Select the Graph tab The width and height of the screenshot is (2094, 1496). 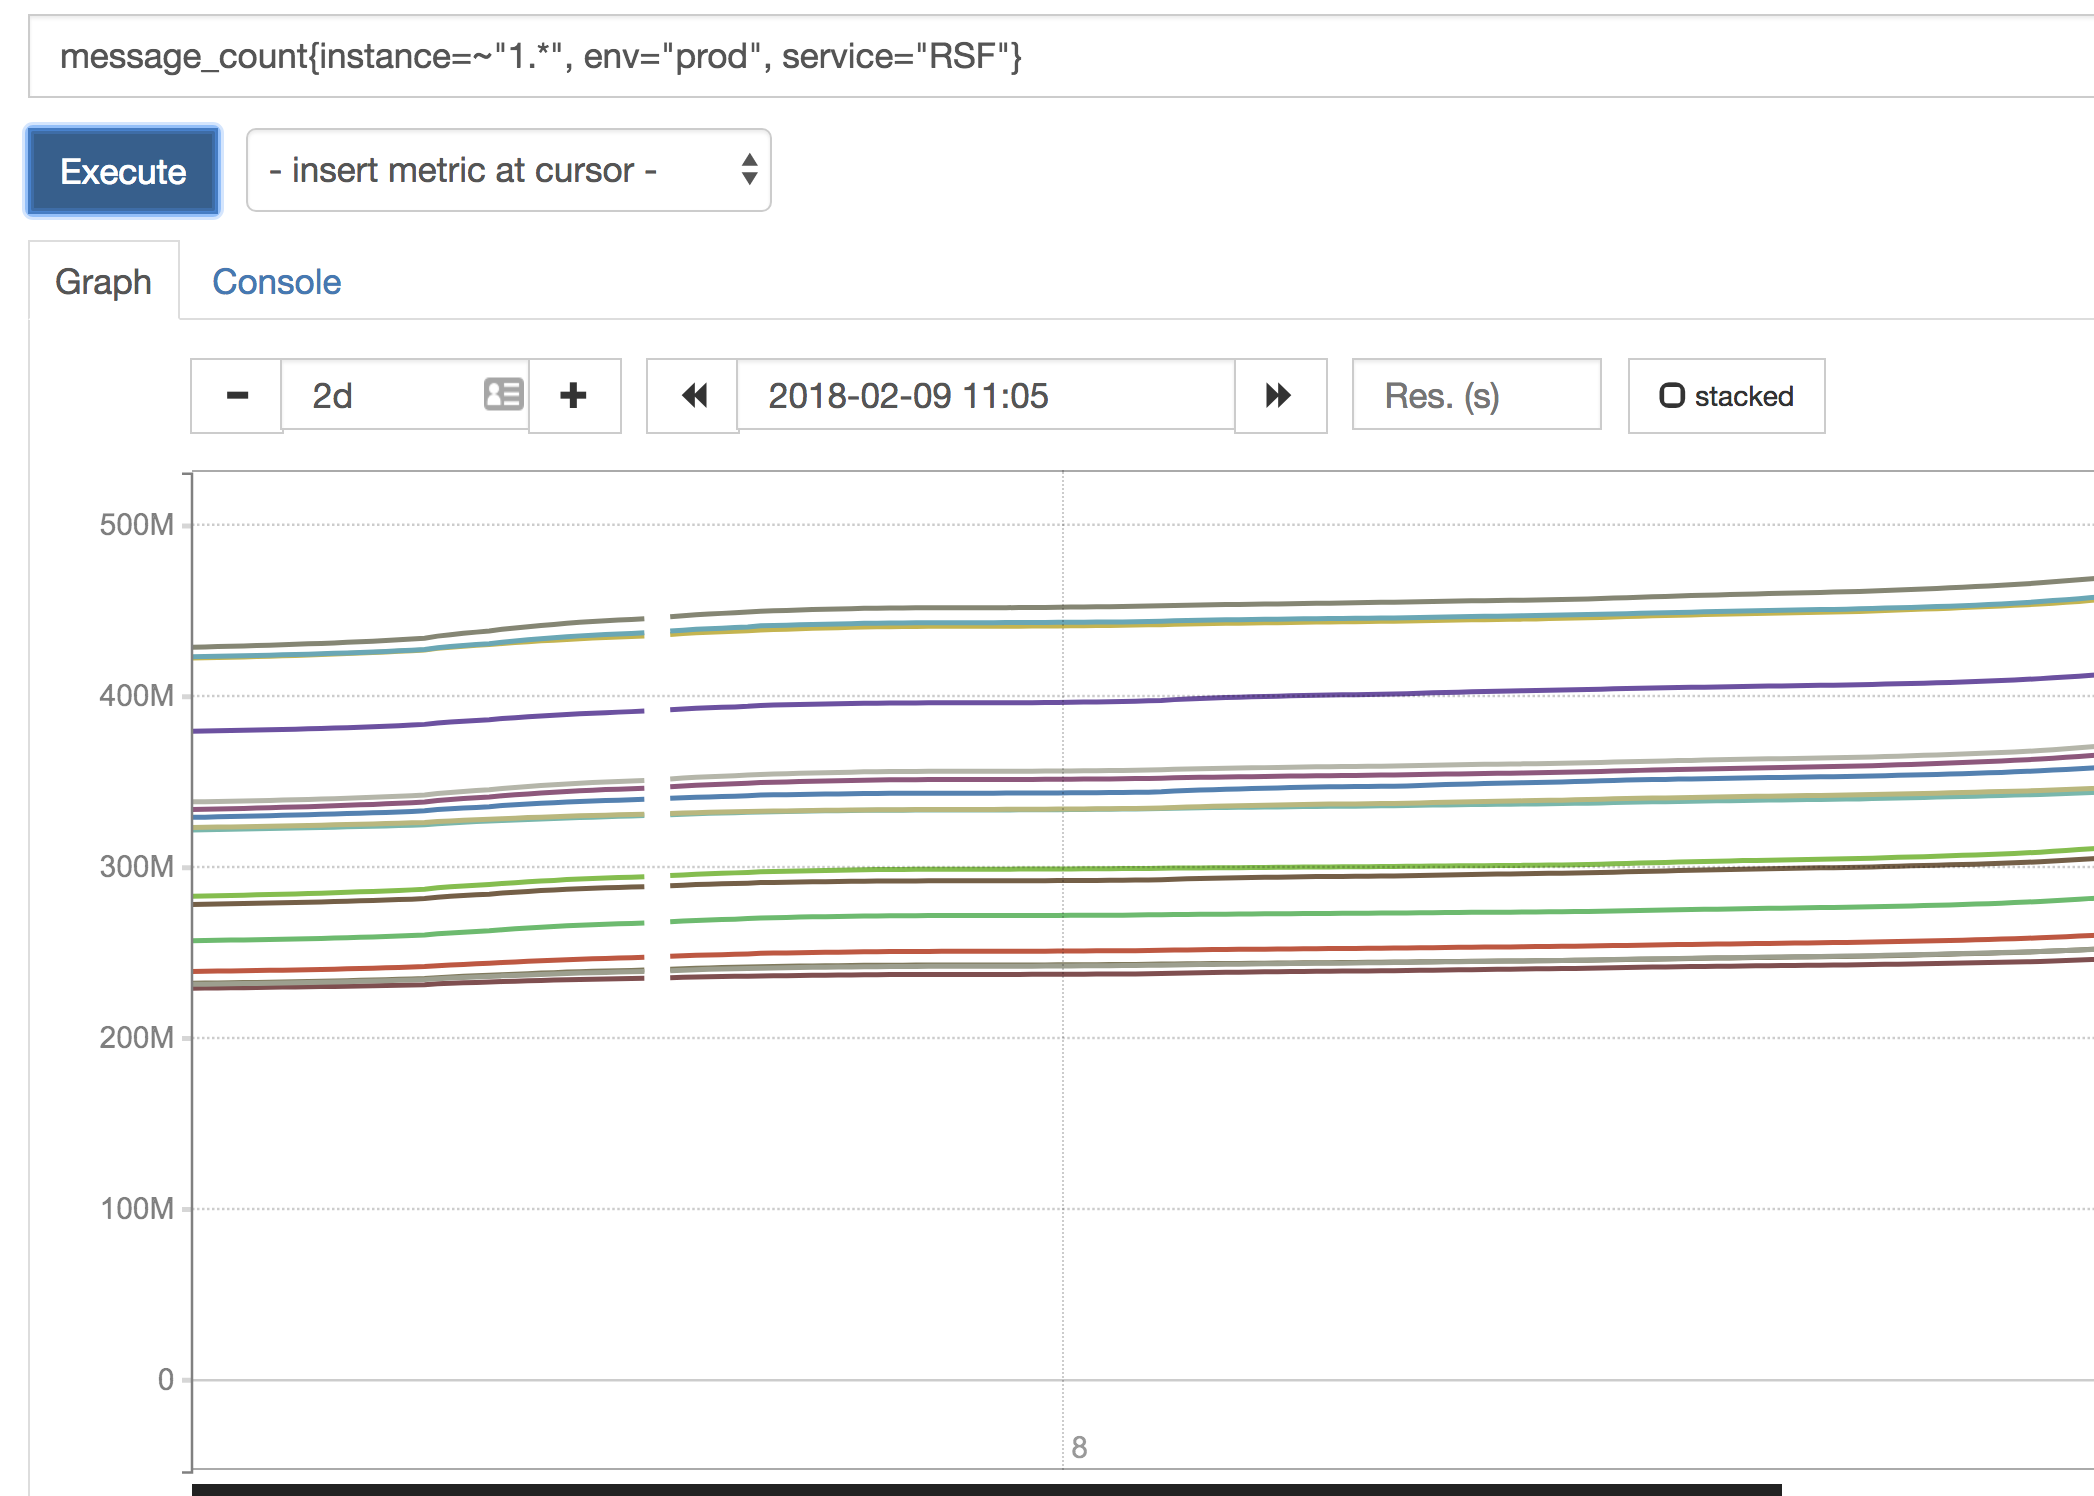pos(104,283)
